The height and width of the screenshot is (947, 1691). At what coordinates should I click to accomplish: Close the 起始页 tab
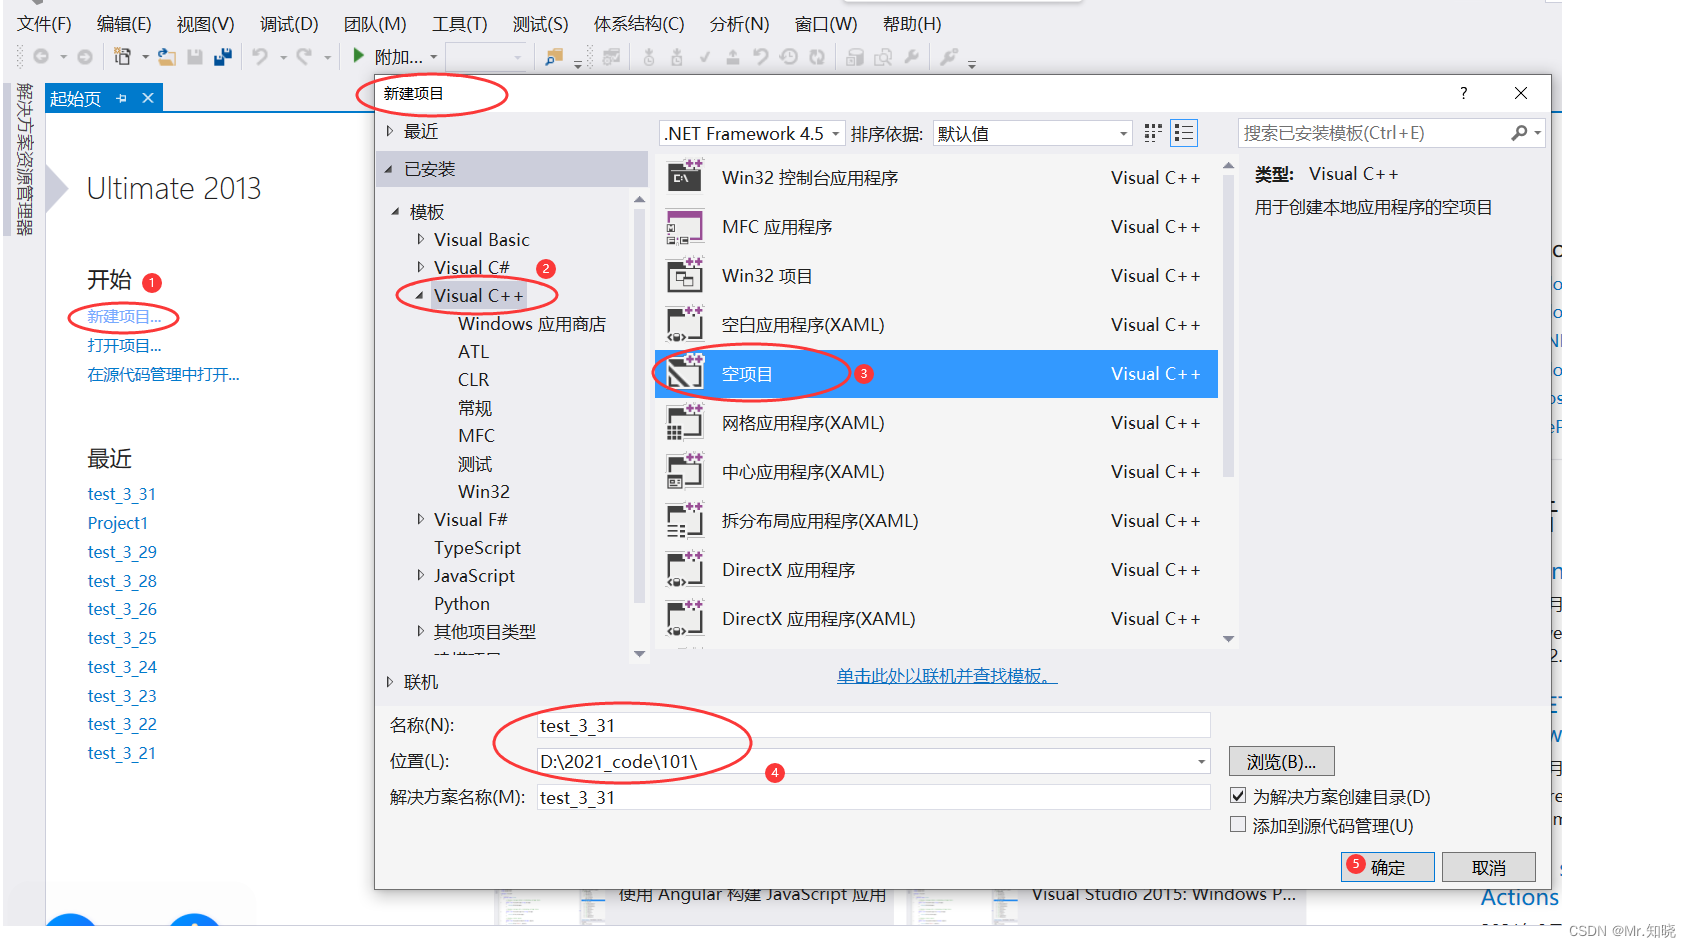pyautogui.click(x=148, y=98)
